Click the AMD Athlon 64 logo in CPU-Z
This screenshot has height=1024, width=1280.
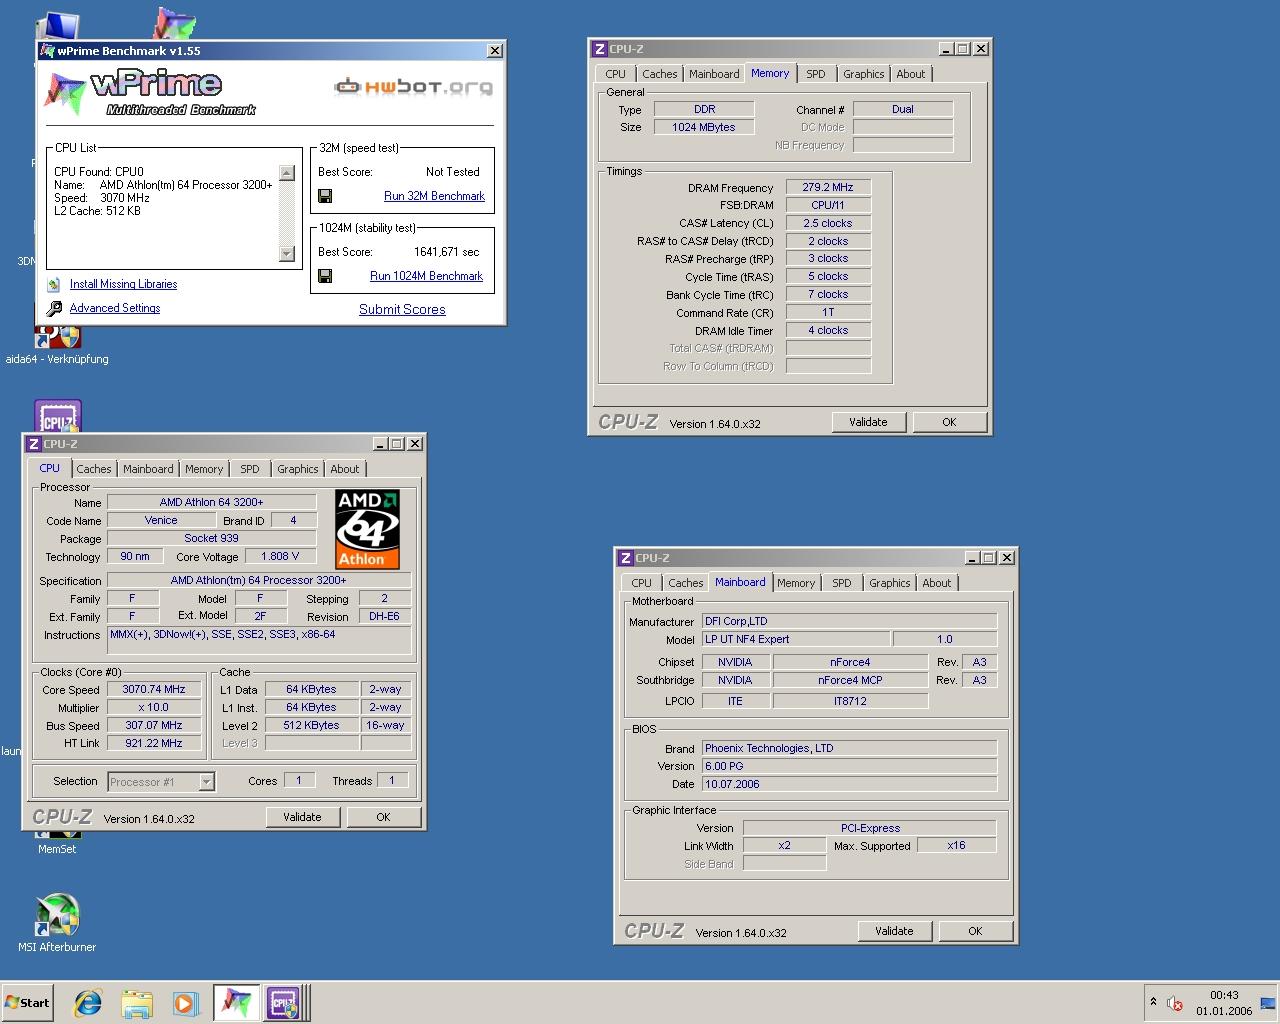click(367, 529)
